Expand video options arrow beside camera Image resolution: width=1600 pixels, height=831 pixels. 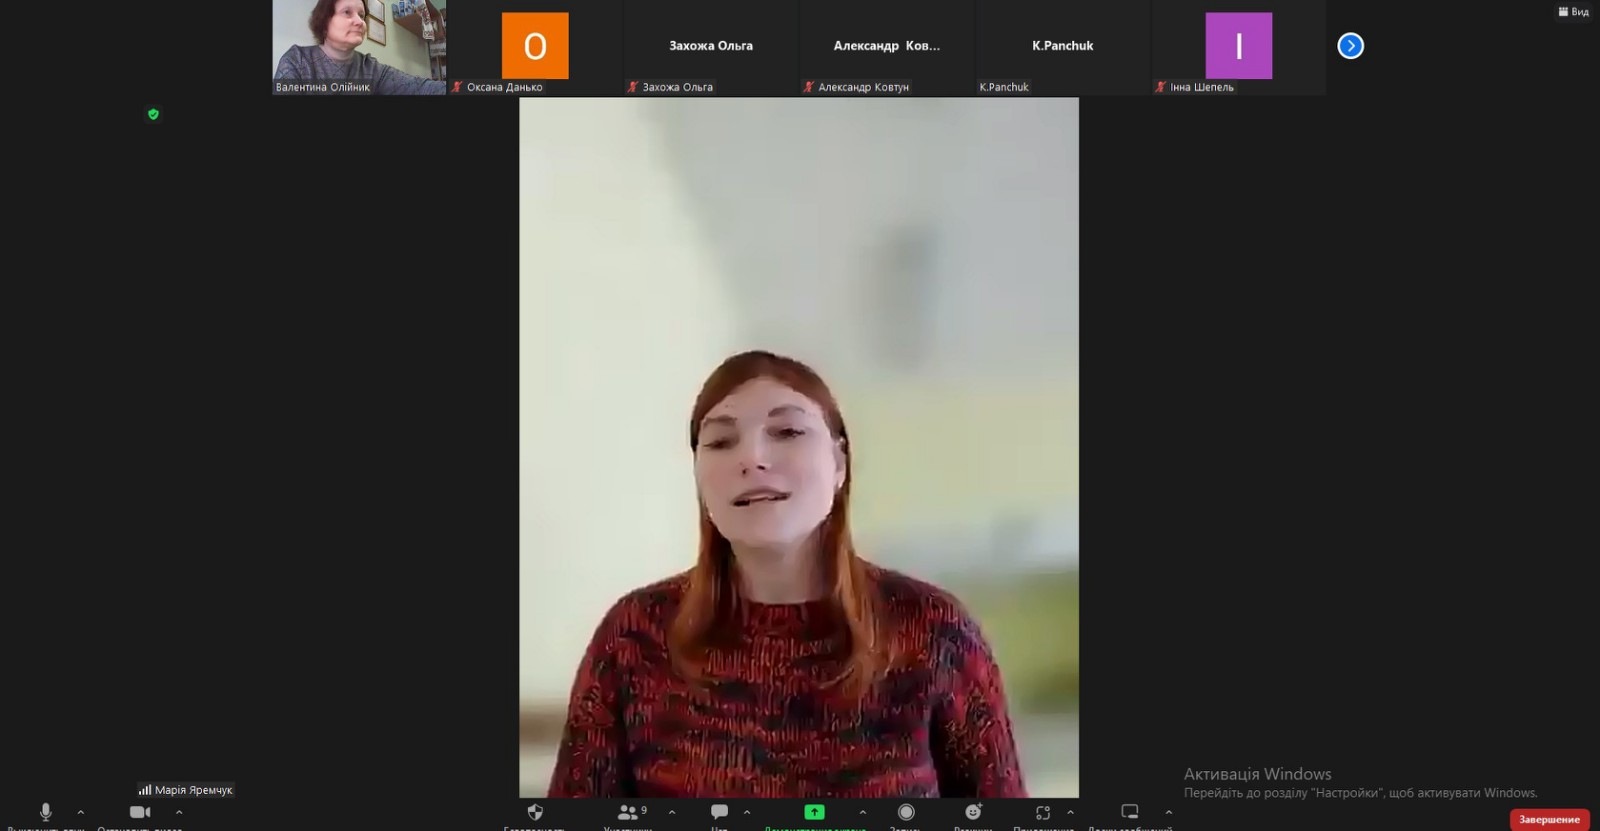click(x=179, y=812)
